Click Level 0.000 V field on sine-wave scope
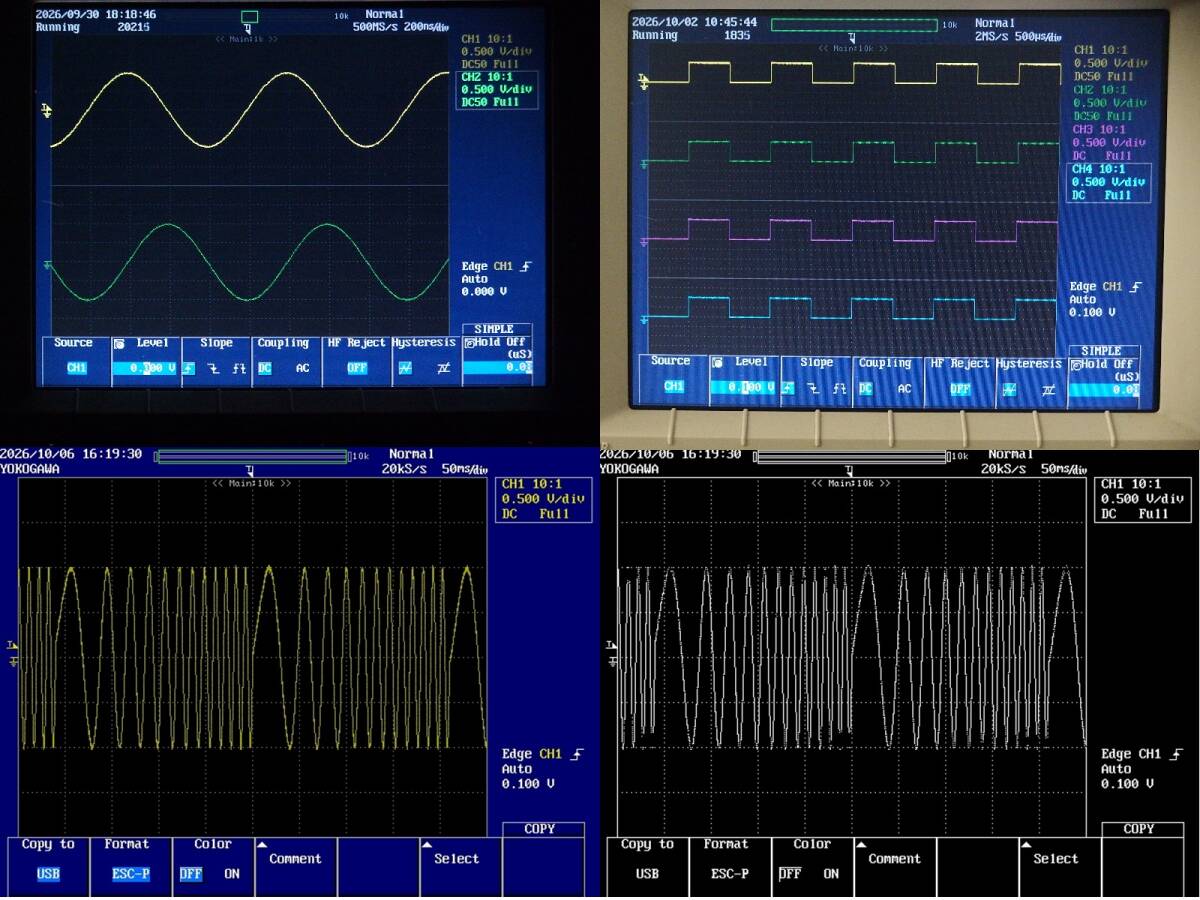This screenshot has height=900, width=1200. click(x=144, y=368)
